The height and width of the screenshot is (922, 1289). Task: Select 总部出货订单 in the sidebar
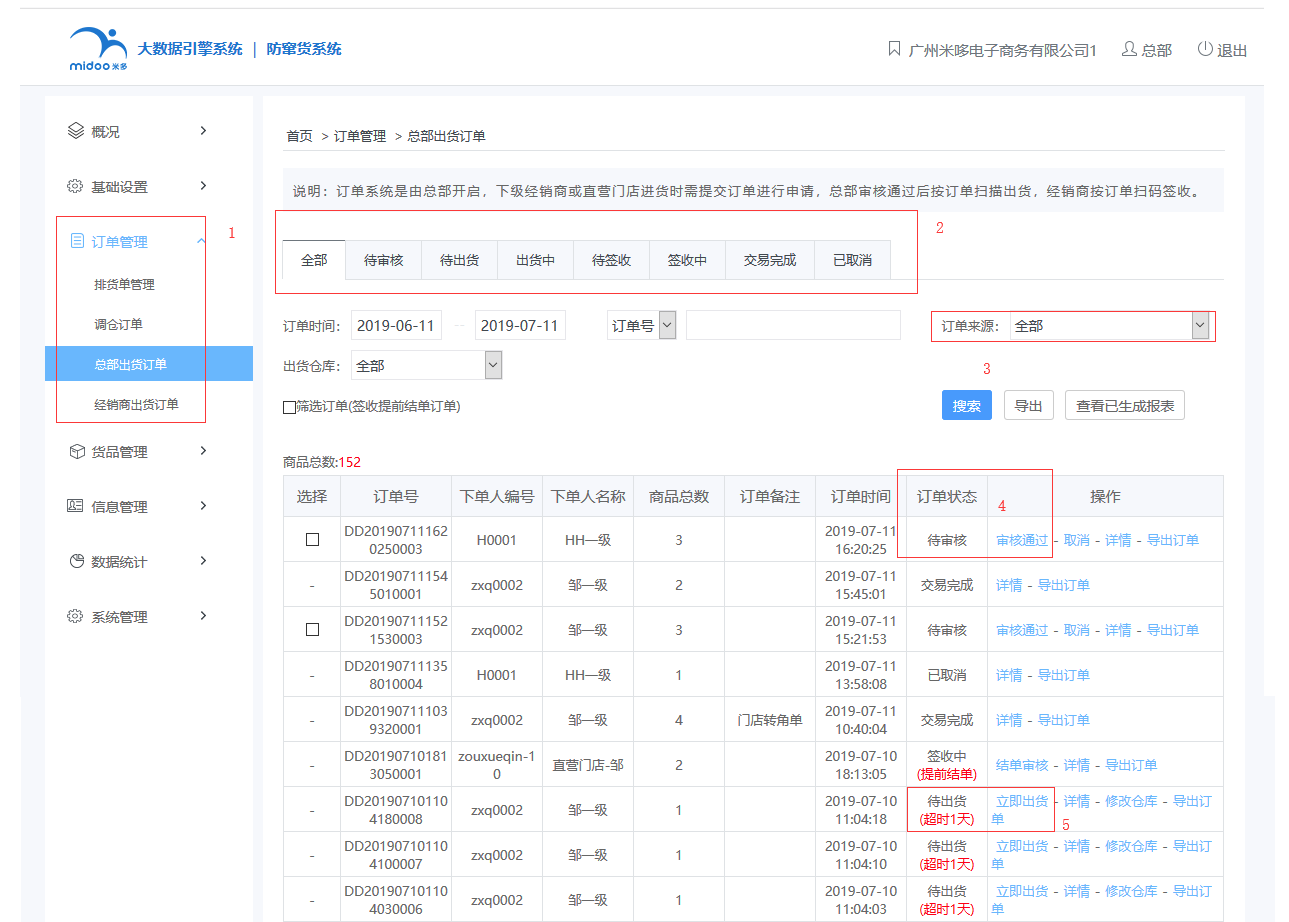click(149, 364)
